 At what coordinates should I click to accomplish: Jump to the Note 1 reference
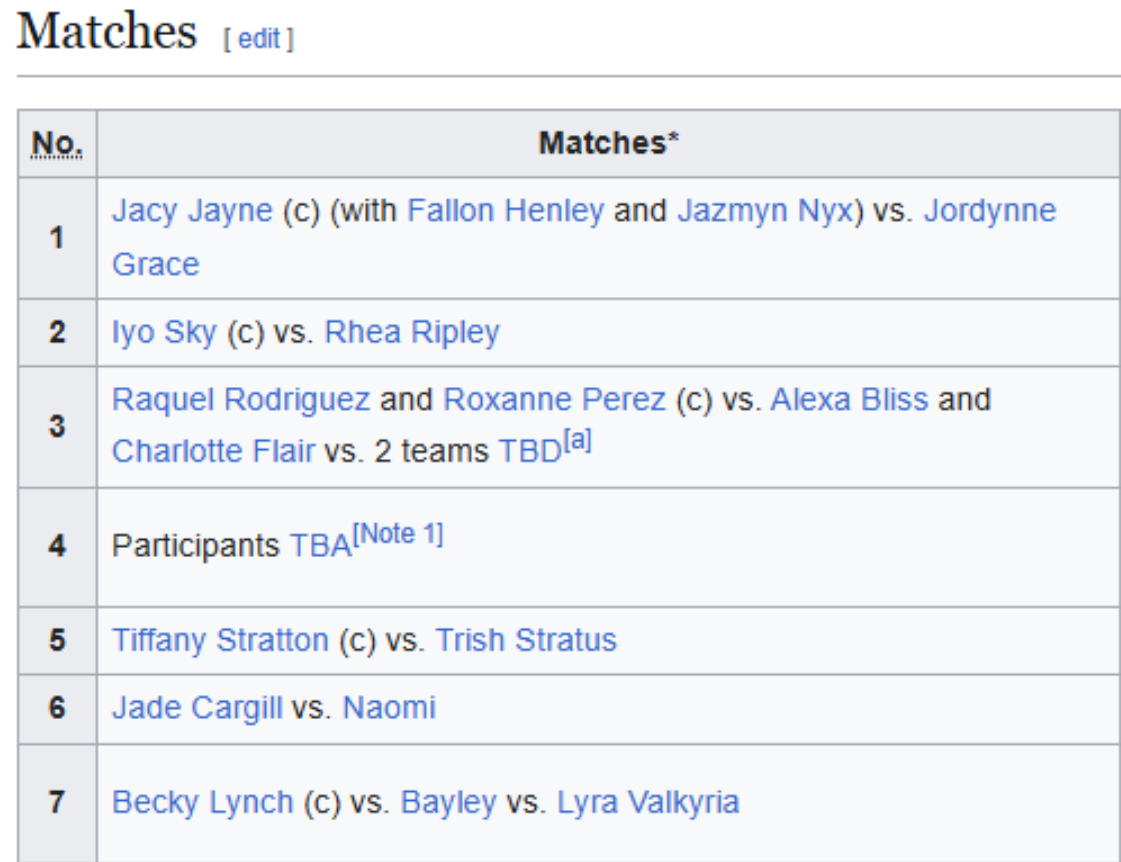(399, 534)
